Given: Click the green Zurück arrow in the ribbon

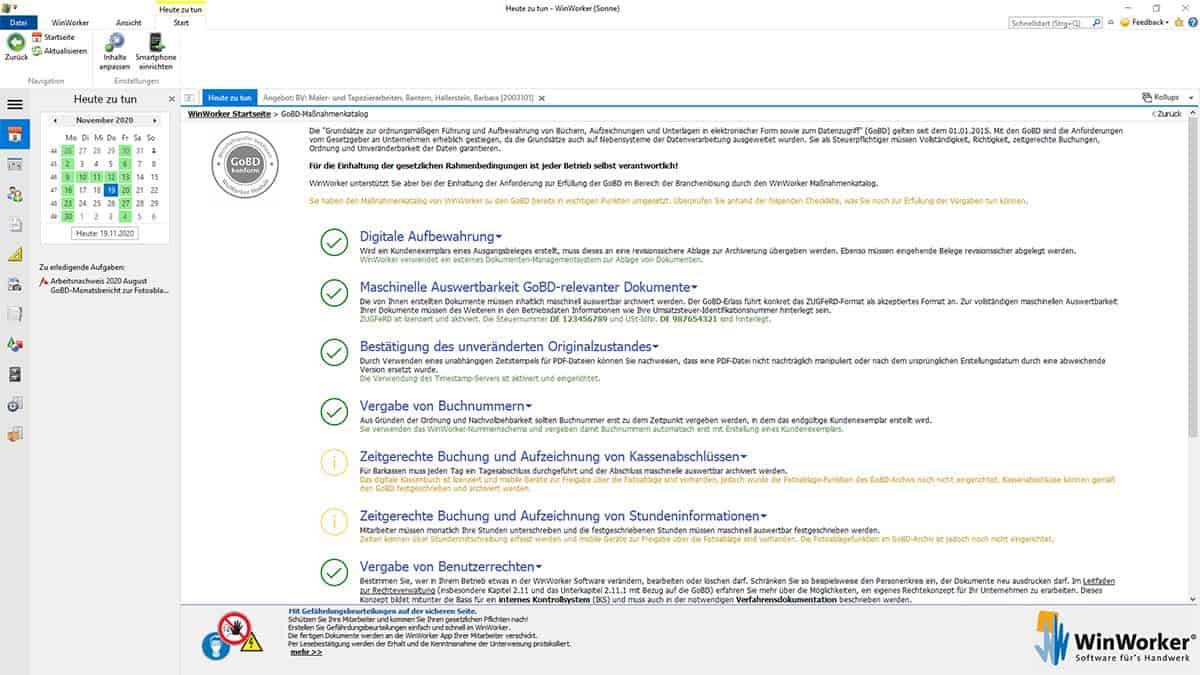Looking at the screenshot, I should point(16,42).
